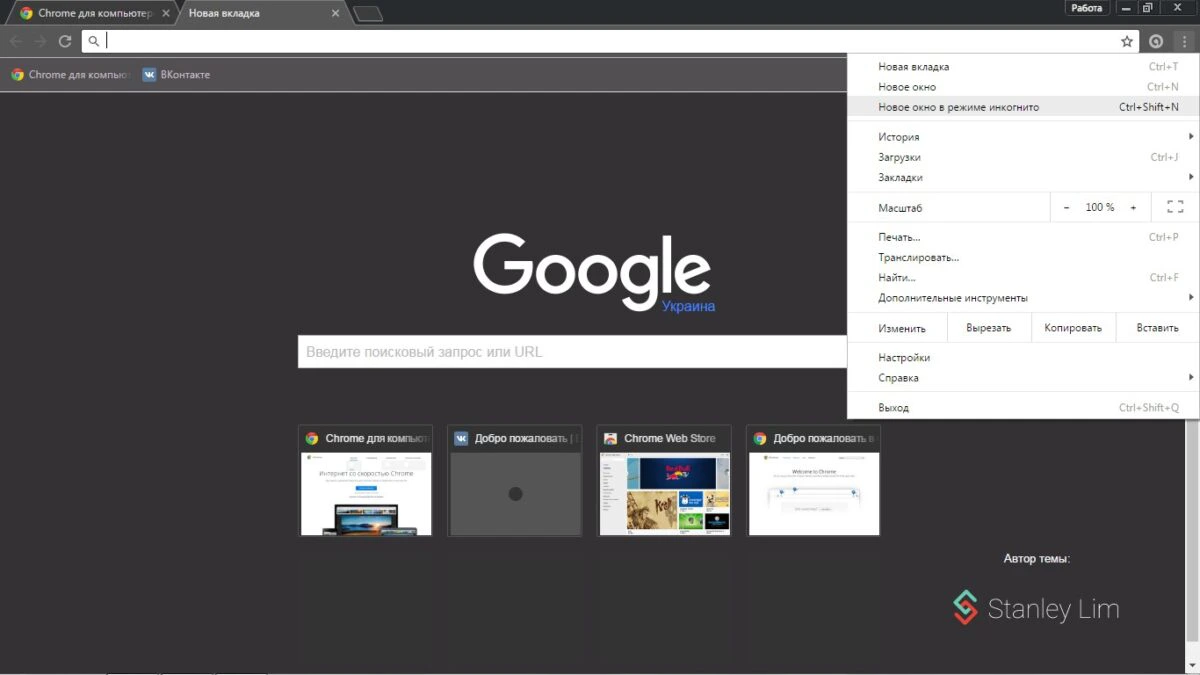1200x675 pixels.
Task: Click the fullscreen icon in zoom row
Action: (x=1175, y=207)
